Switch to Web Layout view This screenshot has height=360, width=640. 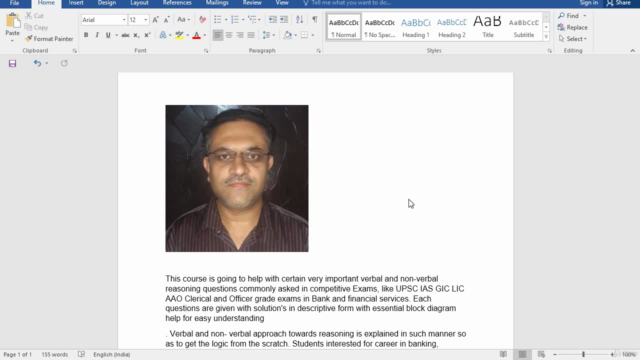(541, 354)
